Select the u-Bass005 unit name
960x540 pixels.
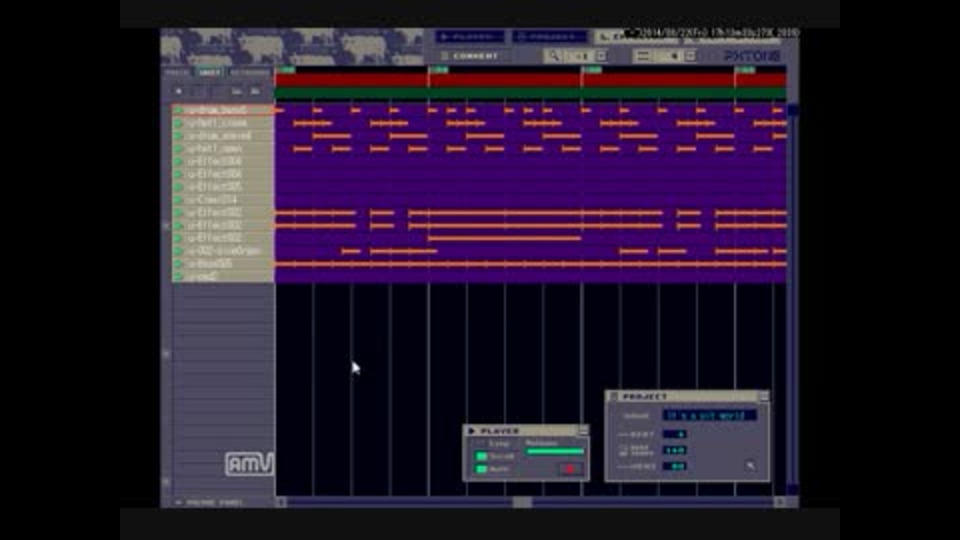click(209, 264)
